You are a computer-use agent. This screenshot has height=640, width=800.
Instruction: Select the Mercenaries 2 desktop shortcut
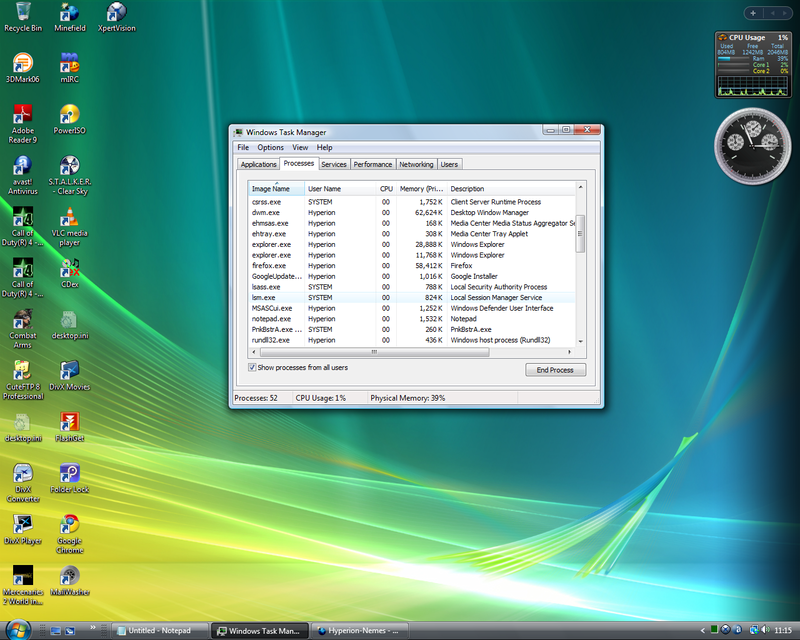(x=23, y=586)
